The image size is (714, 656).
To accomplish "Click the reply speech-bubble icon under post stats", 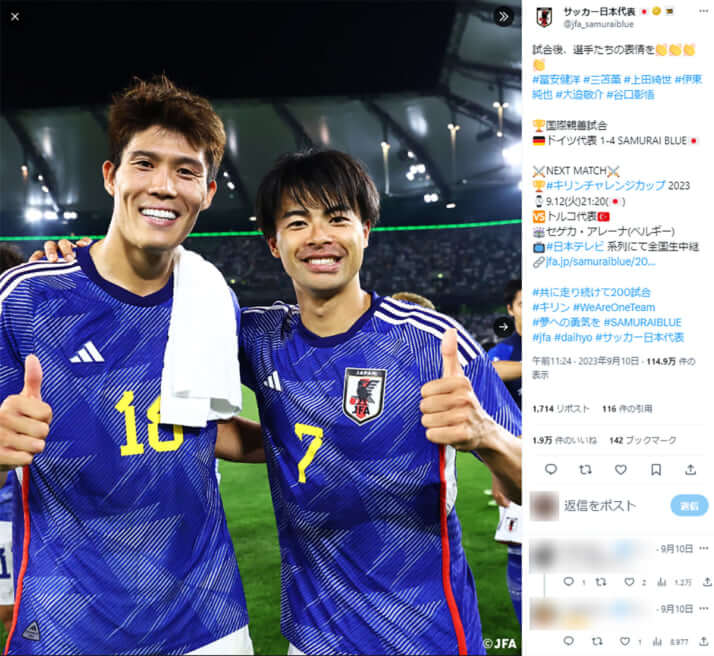I will (551, 469).
